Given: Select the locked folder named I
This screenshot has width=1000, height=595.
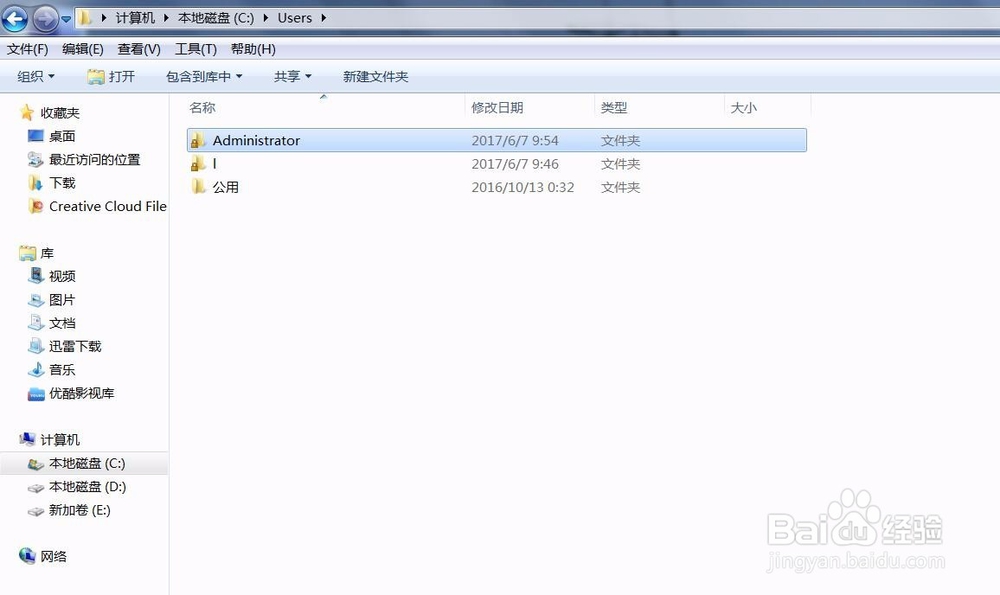Looking at the screenshot, I should (497, 164).
